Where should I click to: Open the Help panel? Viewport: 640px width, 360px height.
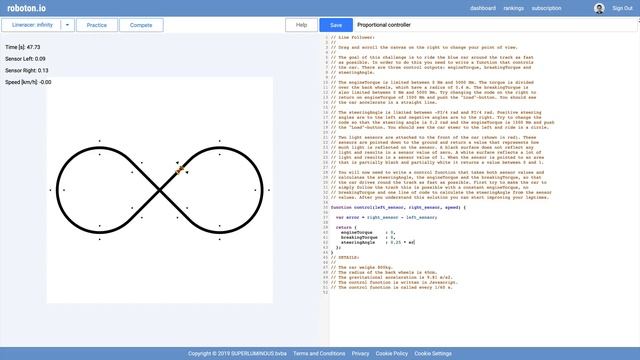301,25
